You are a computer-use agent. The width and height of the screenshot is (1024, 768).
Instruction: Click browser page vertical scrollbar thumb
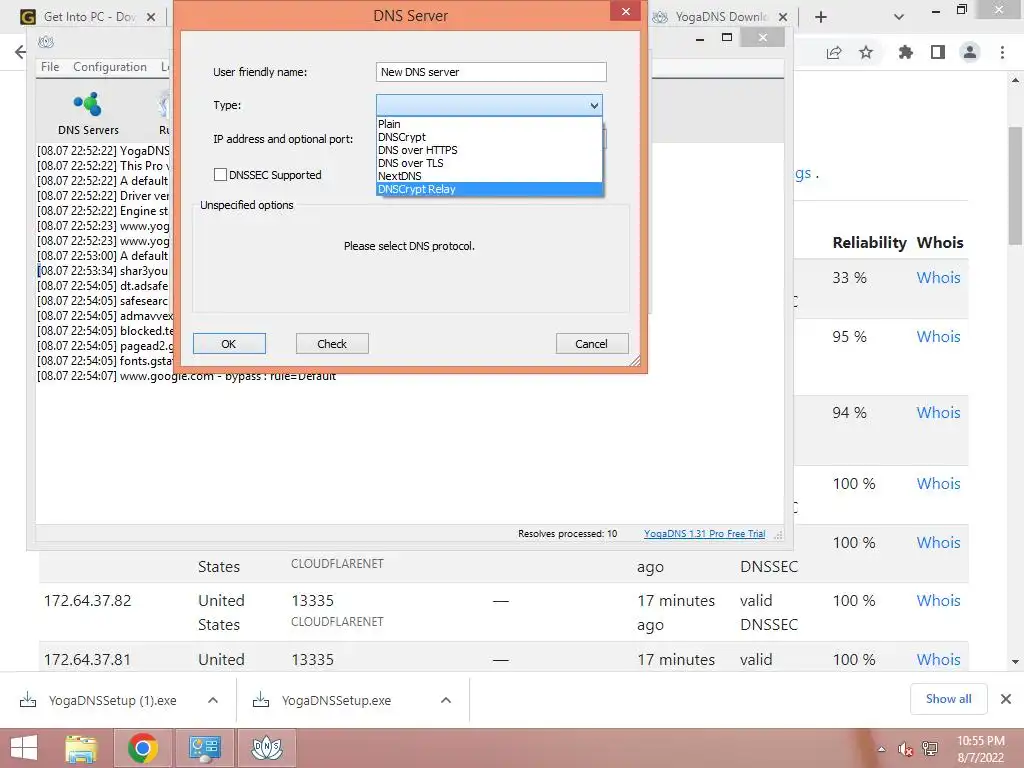1015,186
